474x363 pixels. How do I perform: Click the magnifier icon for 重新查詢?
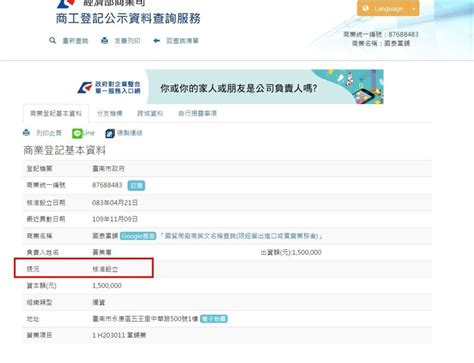52,41
